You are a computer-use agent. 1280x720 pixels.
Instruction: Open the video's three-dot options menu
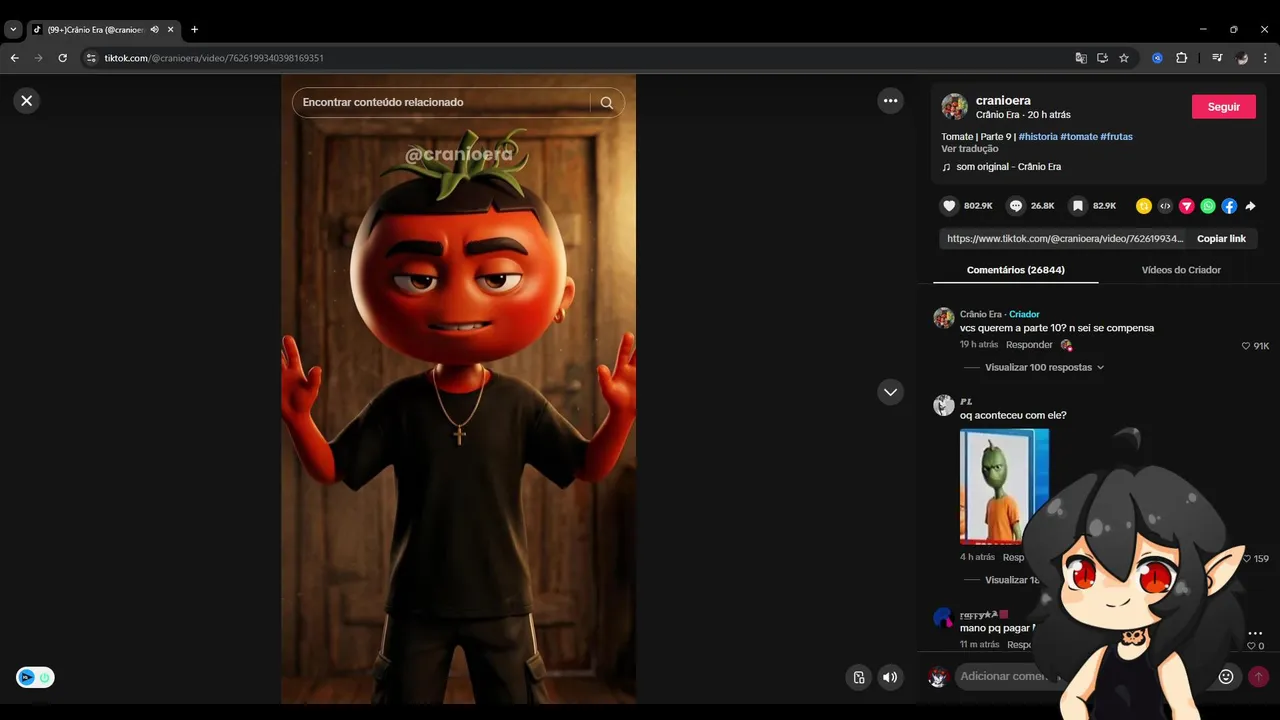(890, 100)
